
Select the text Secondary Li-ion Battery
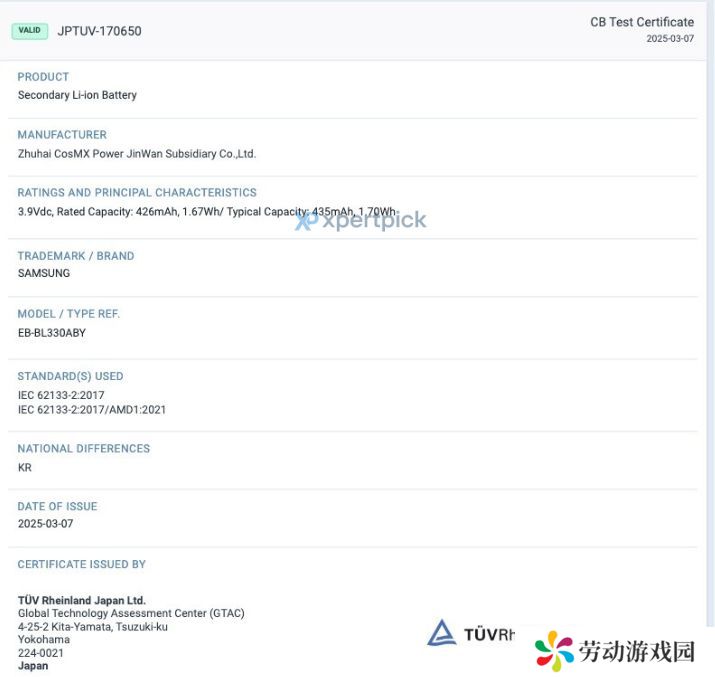point(77,95)
